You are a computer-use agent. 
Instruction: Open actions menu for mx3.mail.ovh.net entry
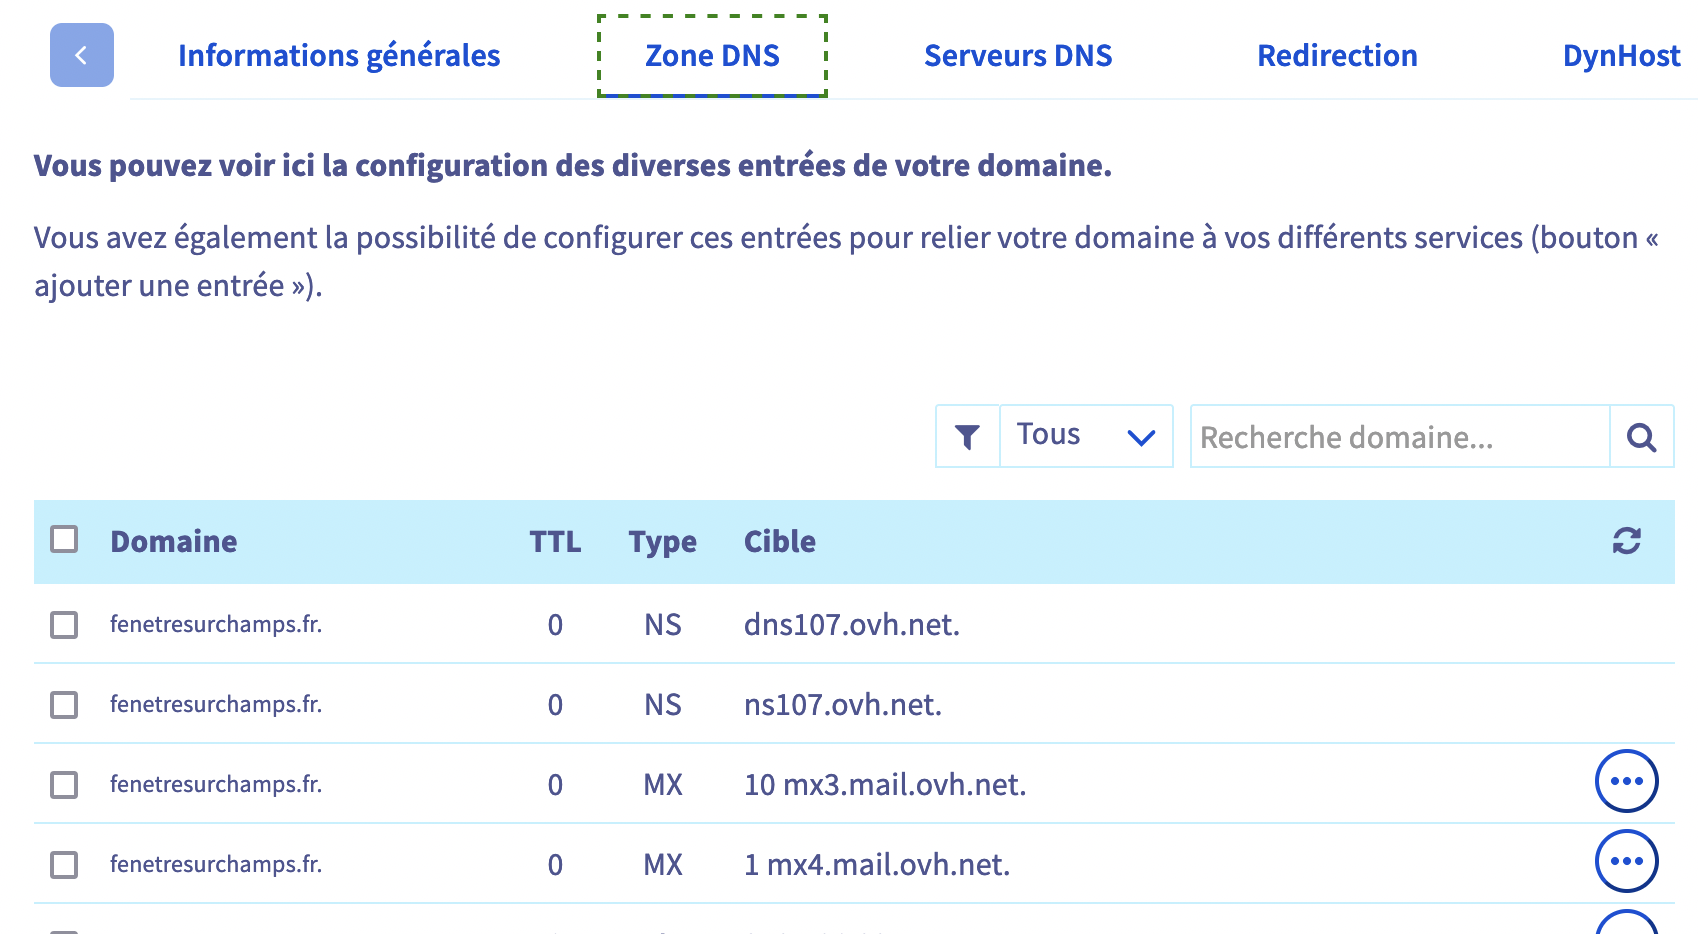coord(1626,781)
